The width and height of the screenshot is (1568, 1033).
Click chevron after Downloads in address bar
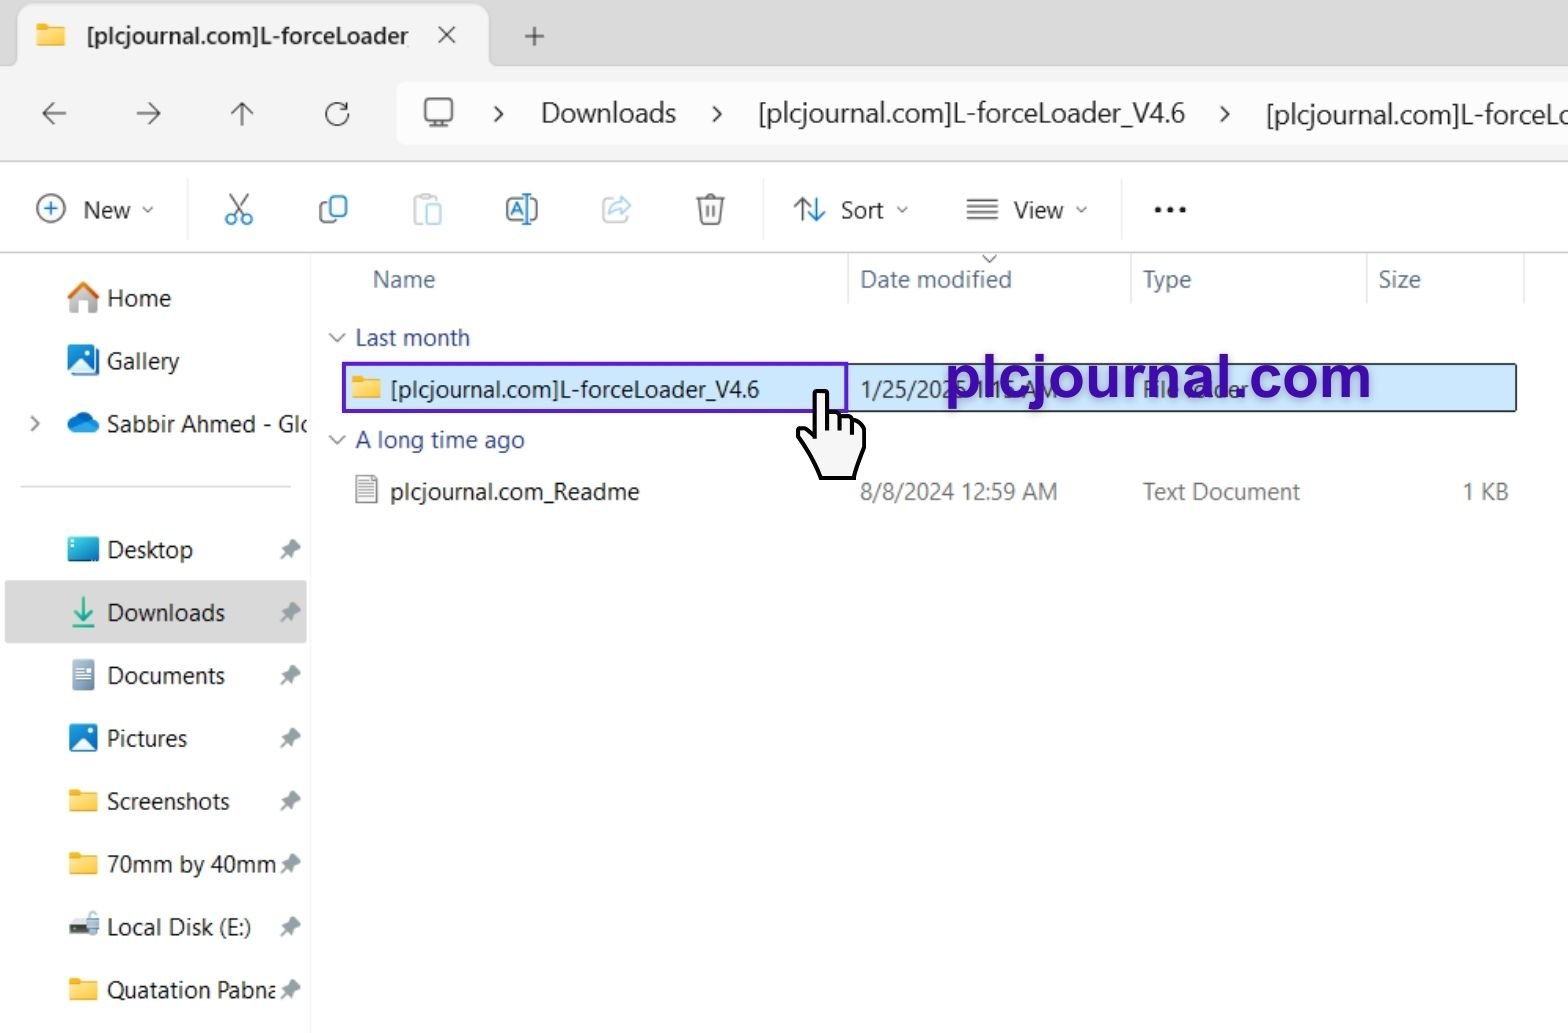(x=717, y=114)
